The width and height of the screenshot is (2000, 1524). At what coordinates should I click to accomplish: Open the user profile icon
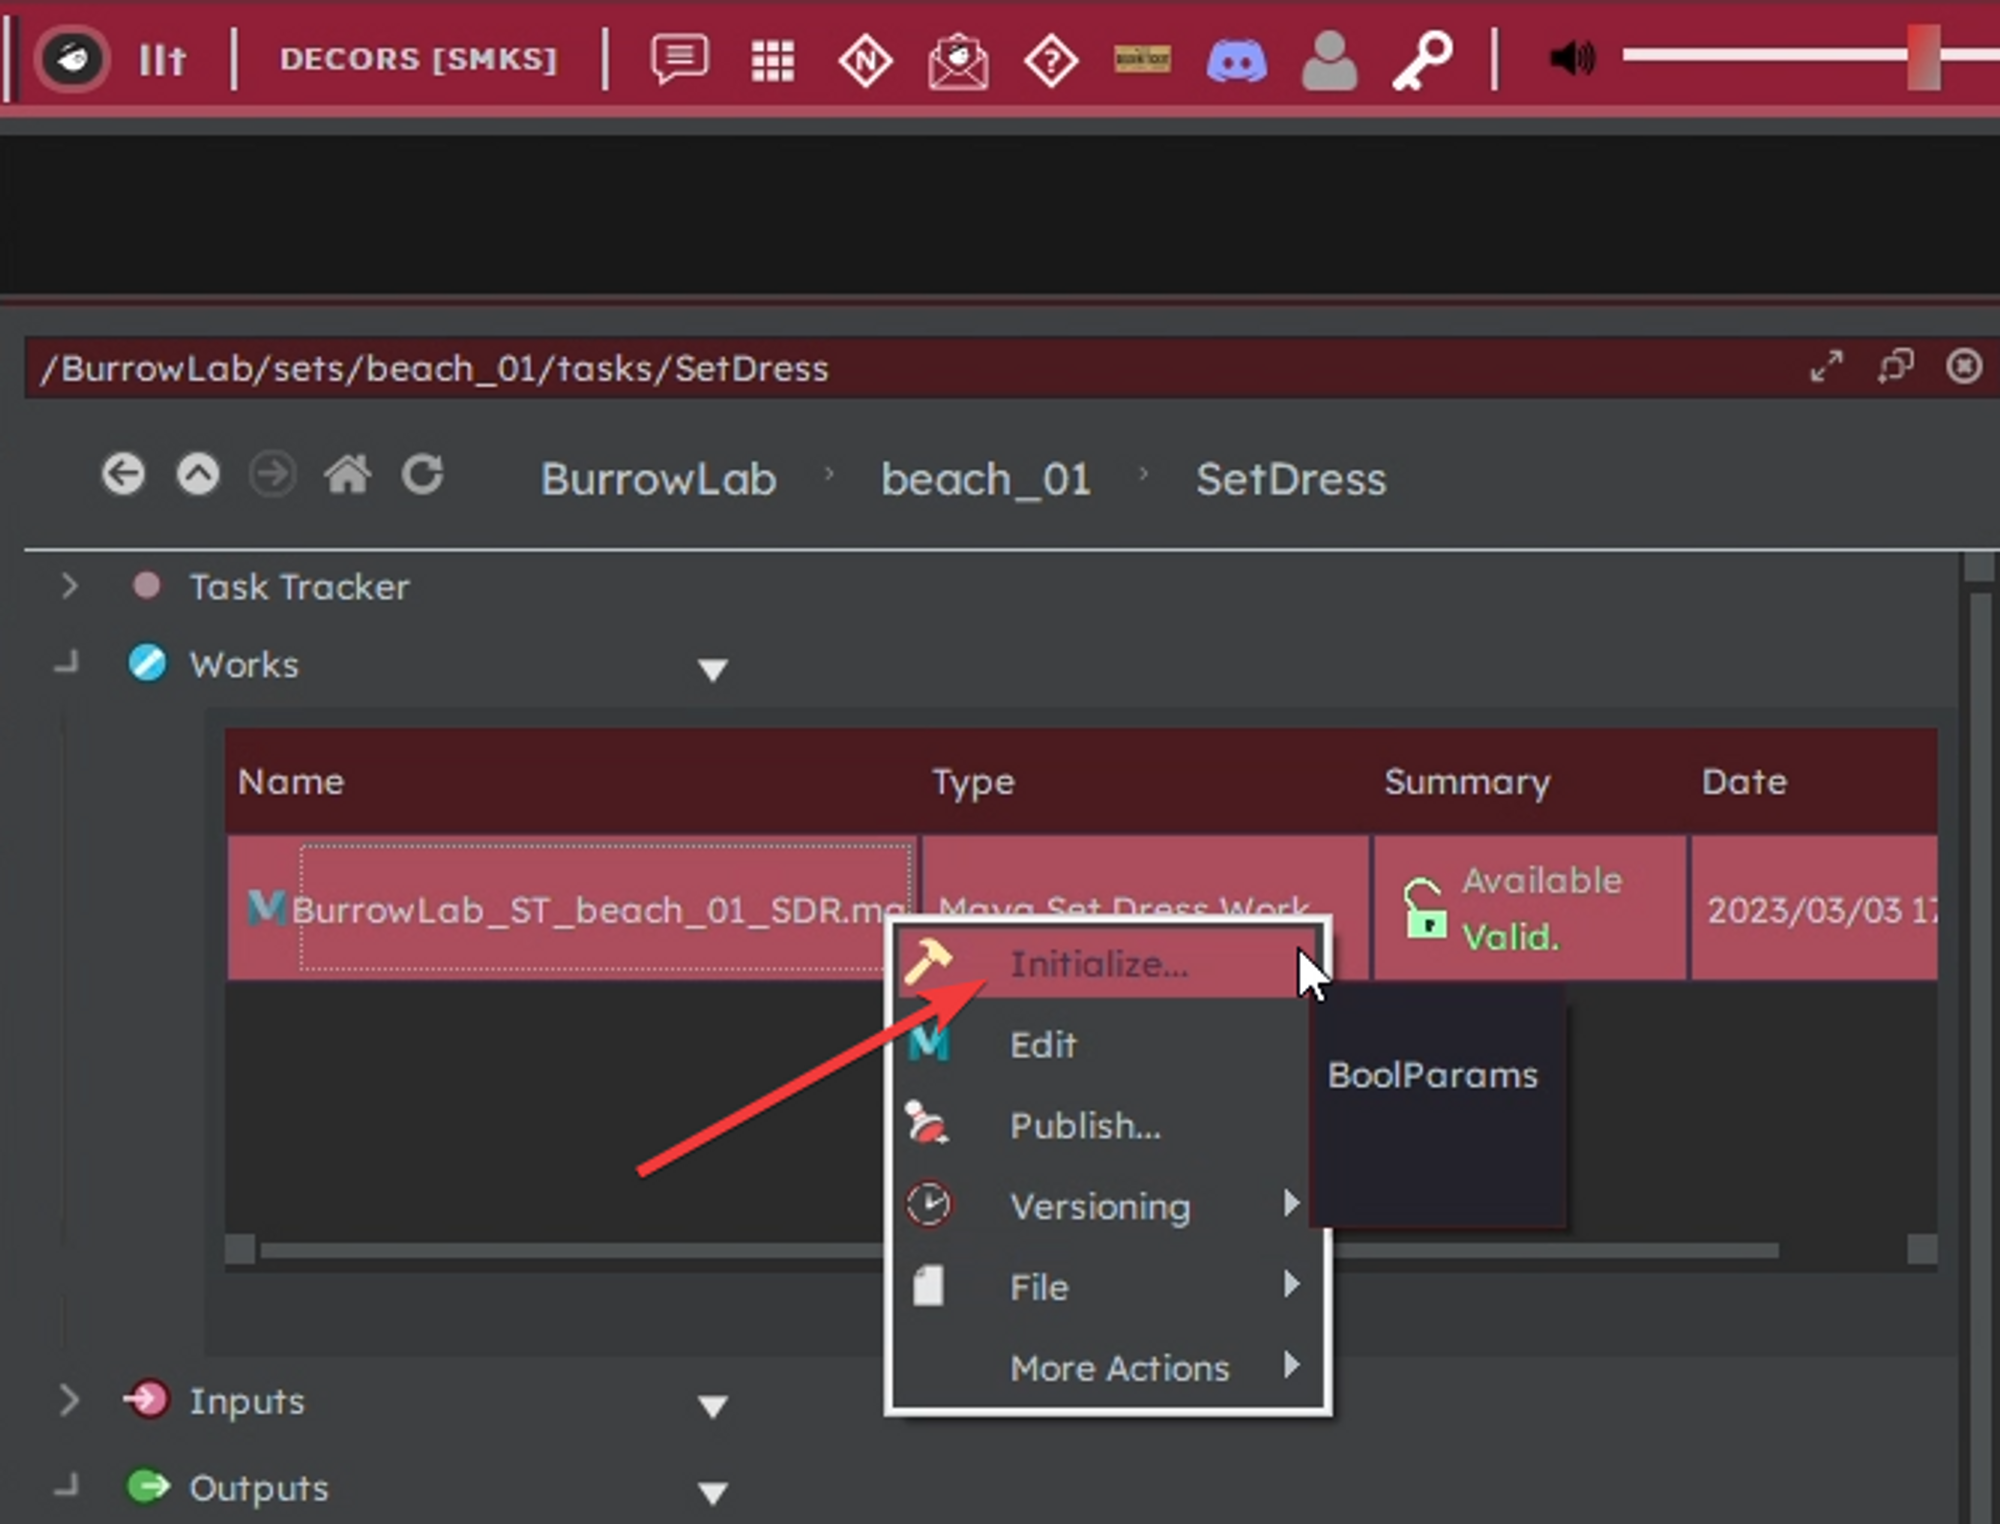[1329, 61]
